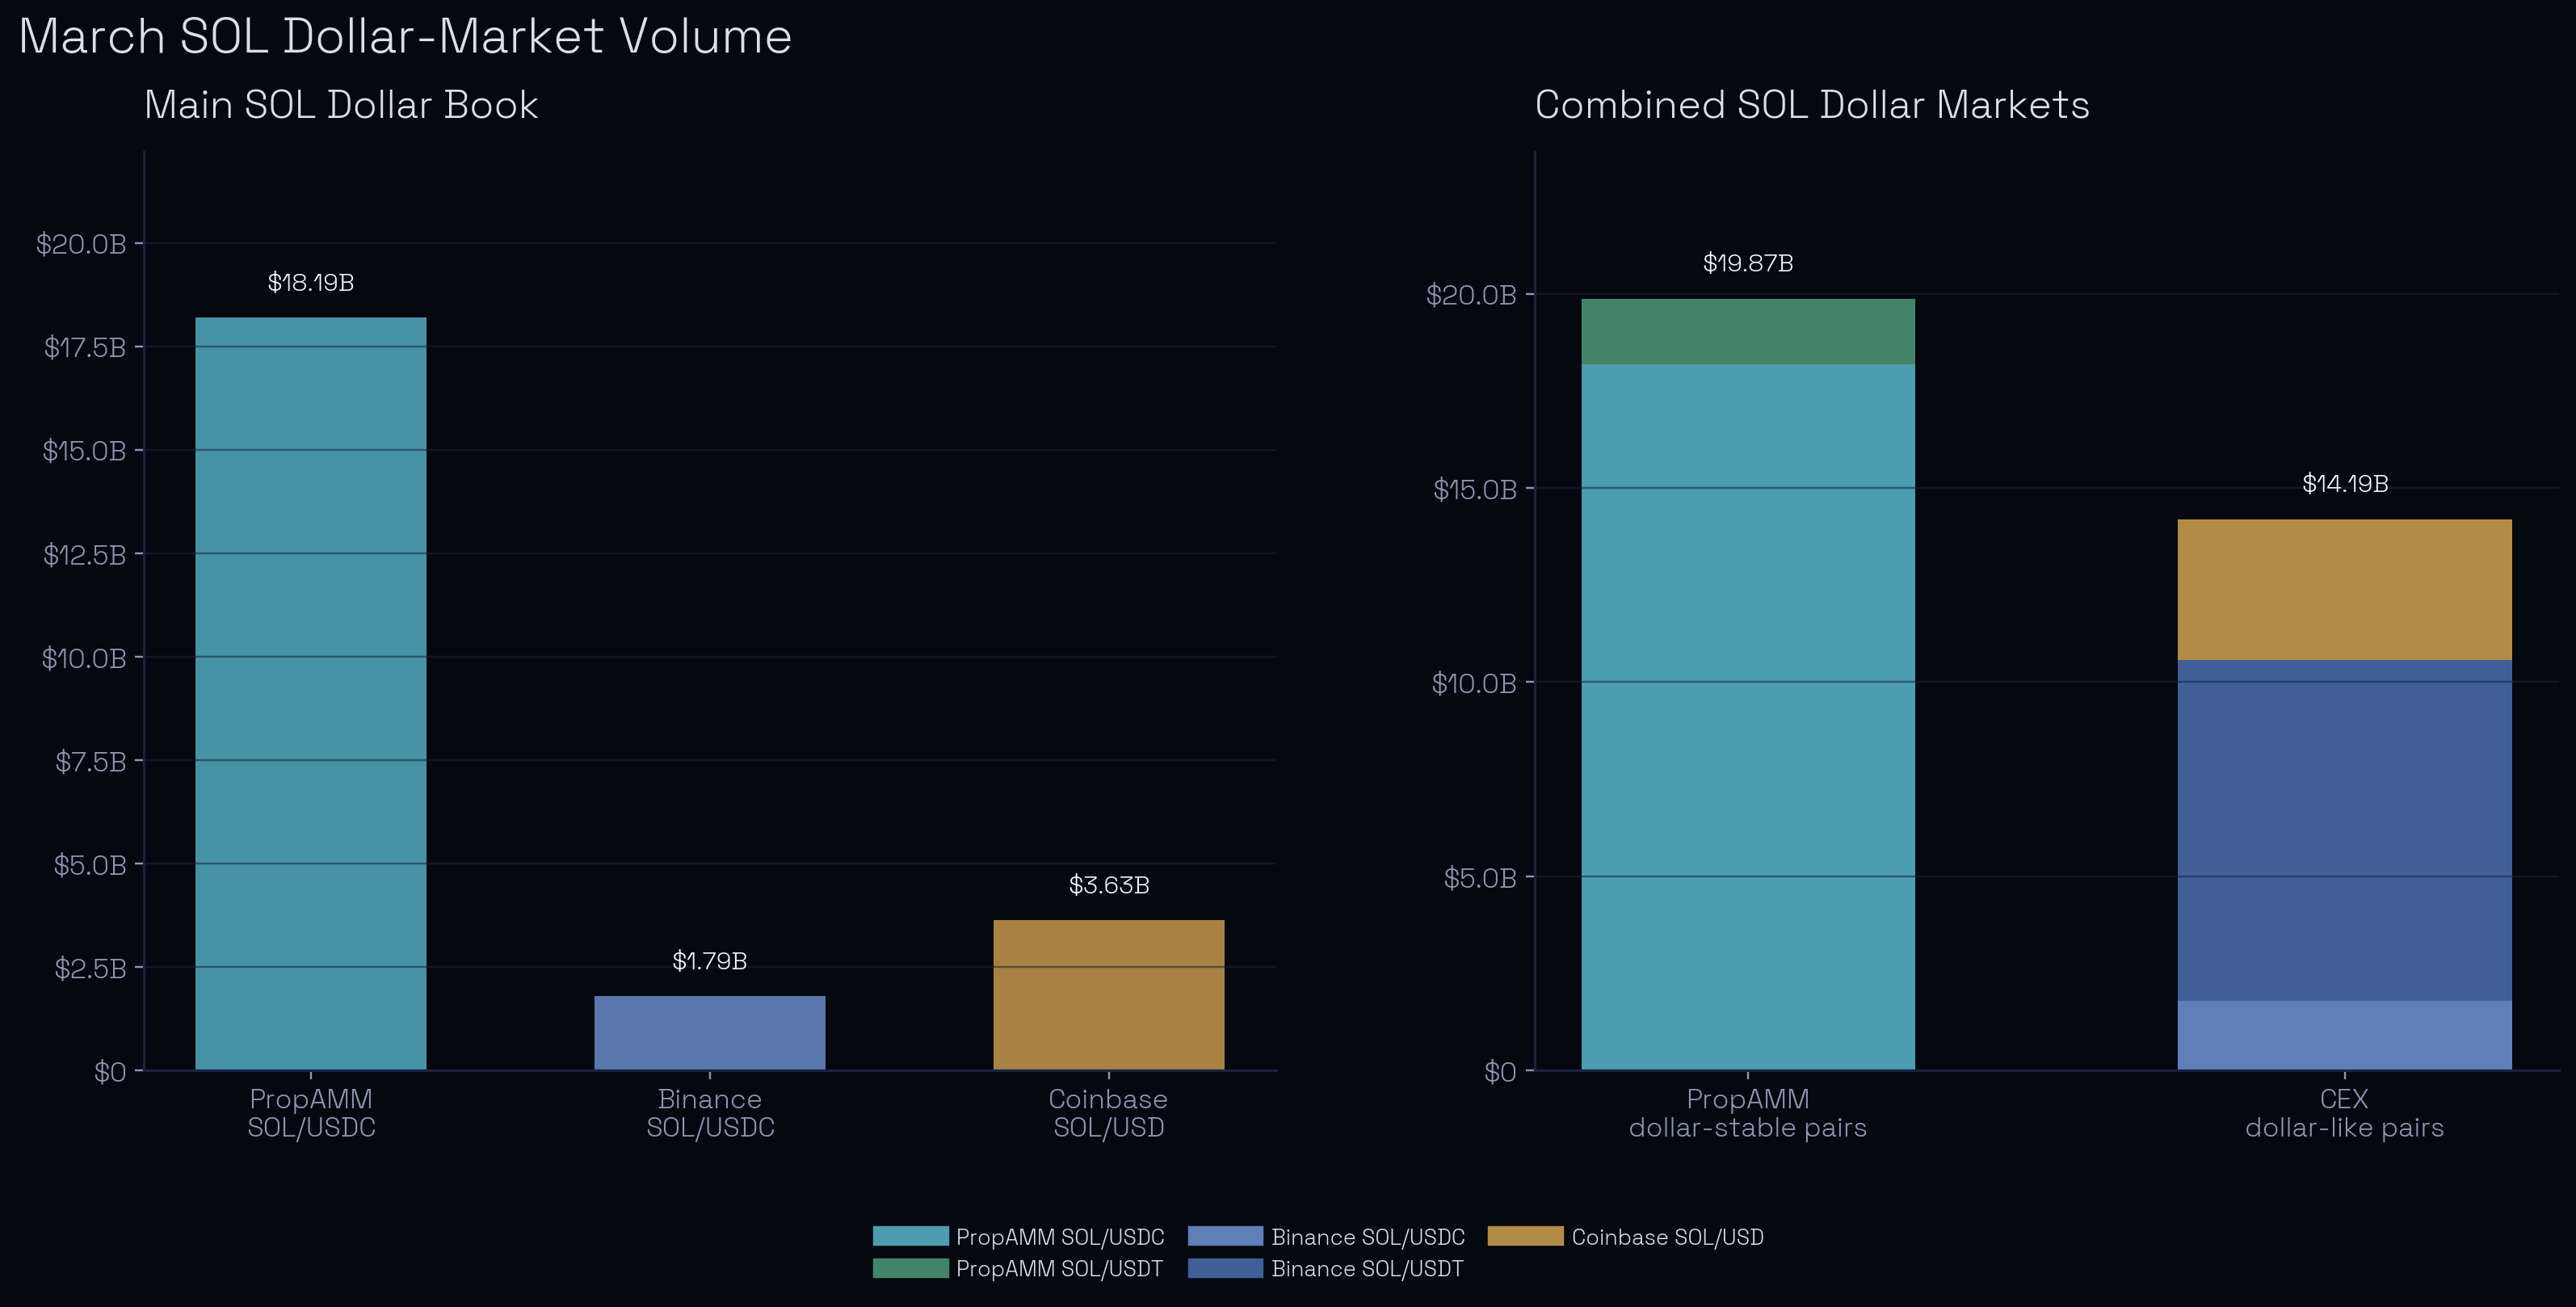The width and height of the screenshot is (2576, 1307).
Task: Click the light blue Binance SOL/USDC stacked segment
Action: tap(2344, 1035)
